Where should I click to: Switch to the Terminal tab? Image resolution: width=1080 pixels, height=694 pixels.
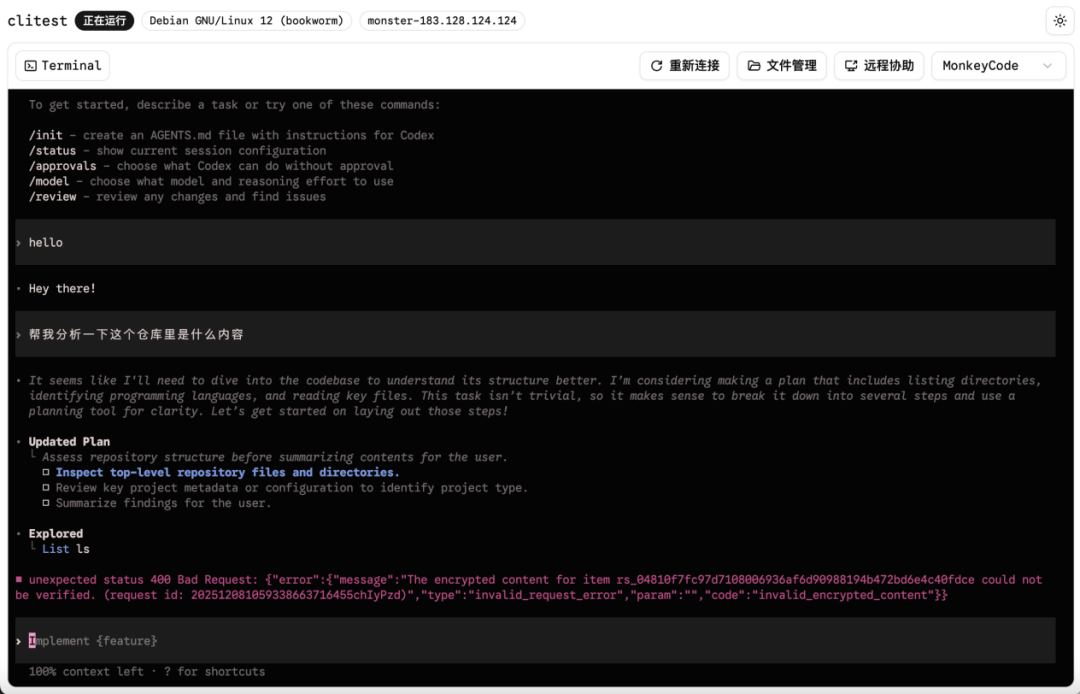tap(62, 65)
